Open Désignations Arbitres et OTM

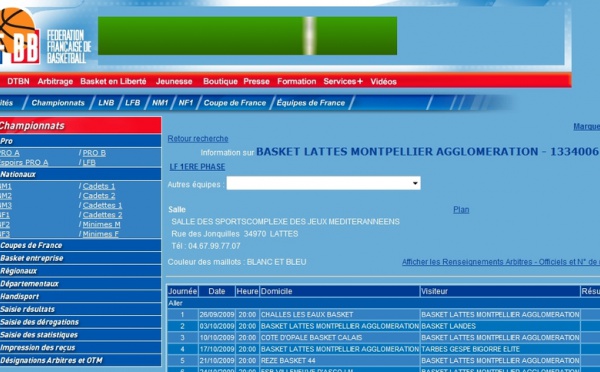tap(80, 360)
